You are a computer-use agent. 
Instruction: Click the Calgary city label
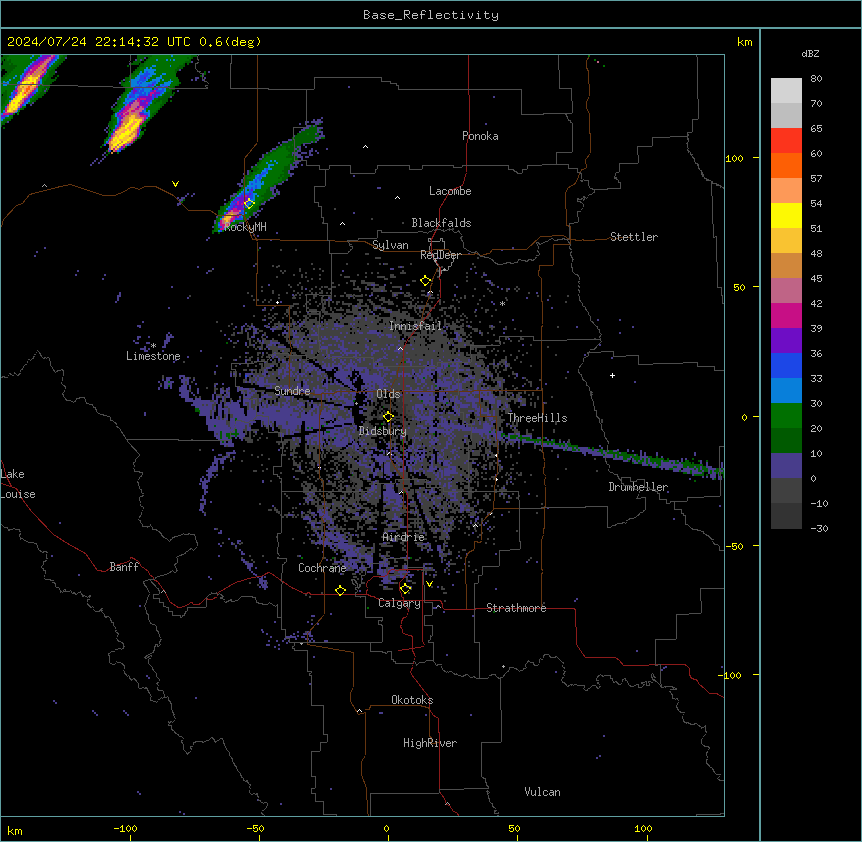(400, 603)
